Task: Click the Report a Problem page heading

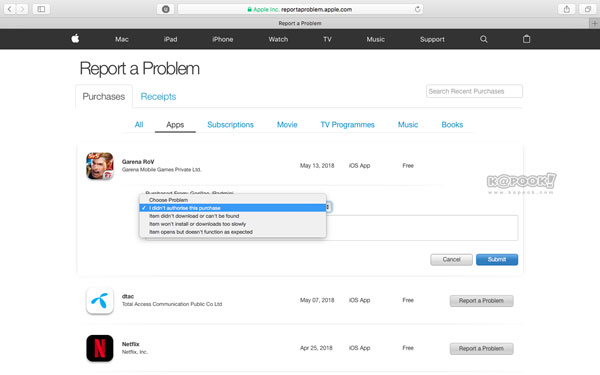Action: coord(140,69)
